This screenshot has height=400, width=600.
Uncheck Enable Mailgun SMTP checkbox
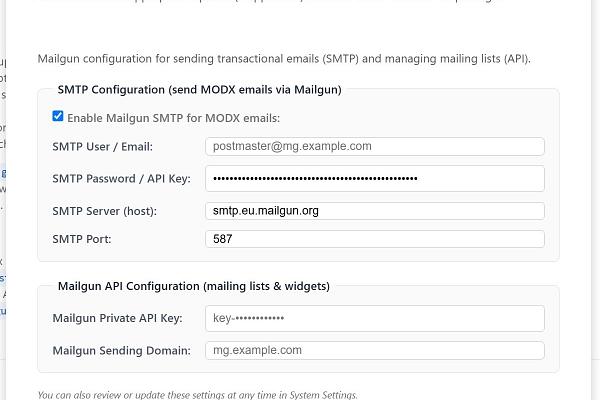click(58, 116)
